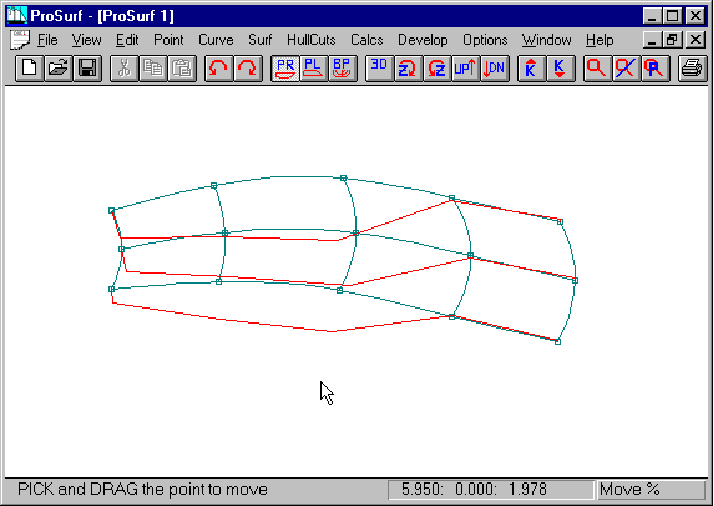Open the Edit menu

point(127,40)
